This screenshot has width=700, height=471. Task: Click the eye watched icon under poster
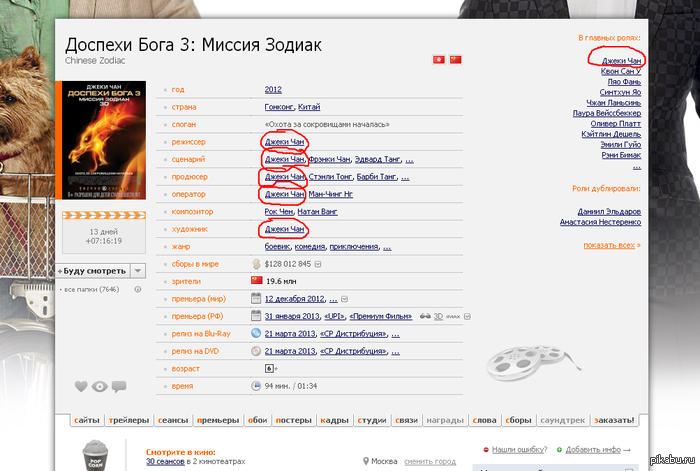99,387
